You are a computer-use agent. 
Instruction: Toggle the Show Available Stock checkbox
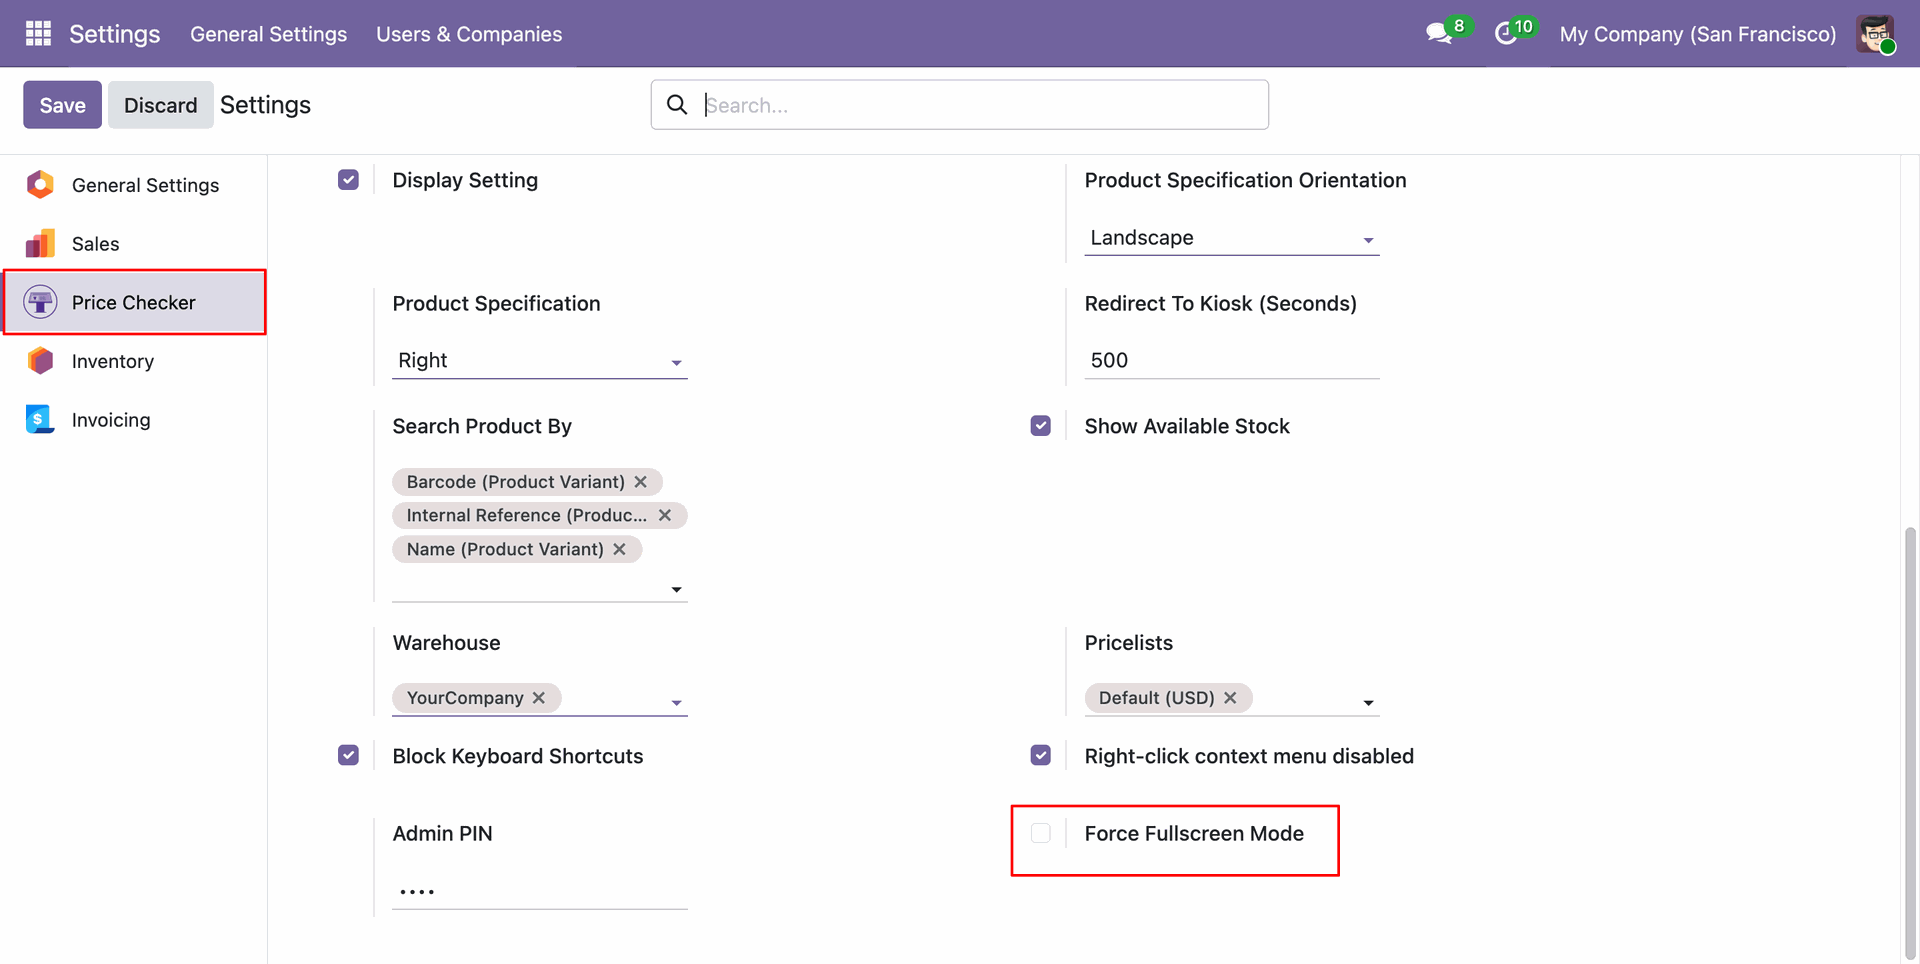1041,425
